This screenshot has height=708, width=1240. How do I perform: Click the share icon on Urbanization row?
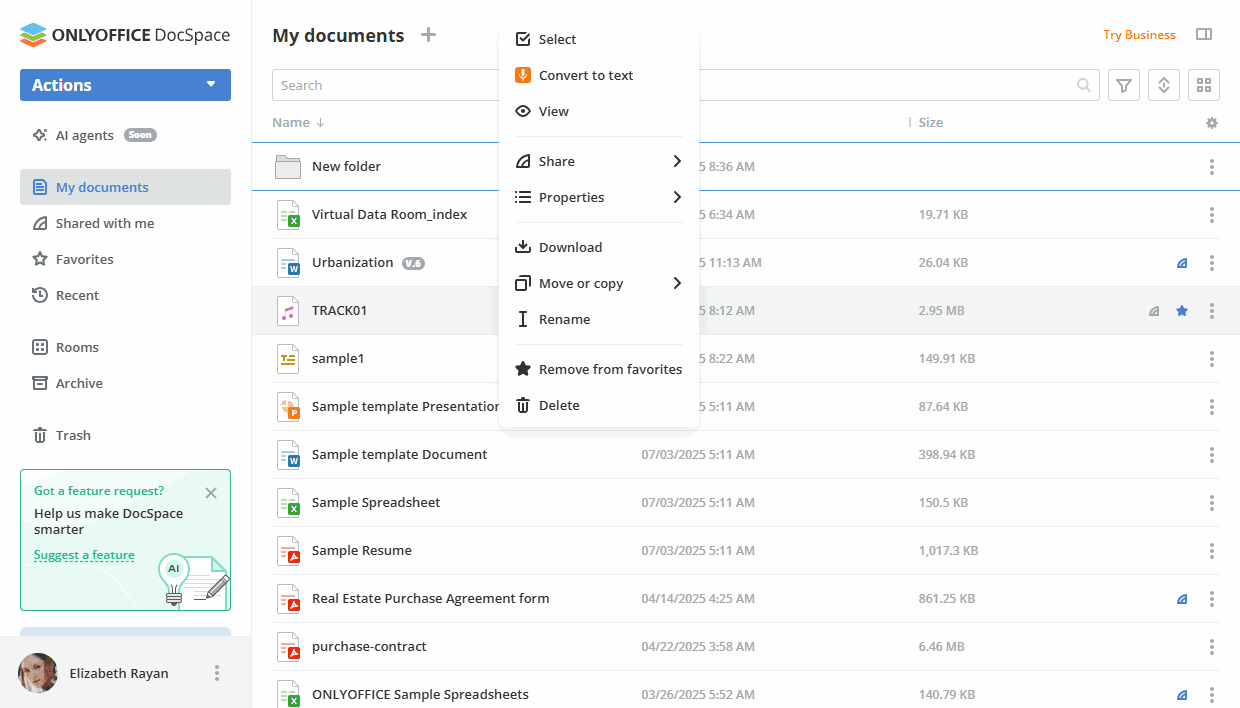click(1182, 263)
